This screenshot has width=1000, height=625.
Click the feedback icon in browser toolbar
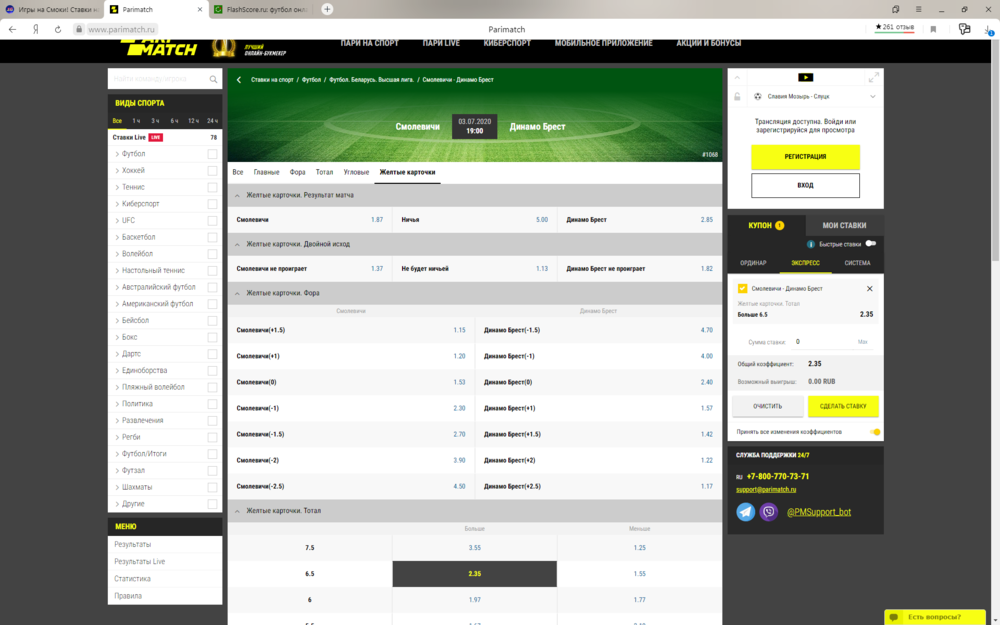[x=964, y=29]
